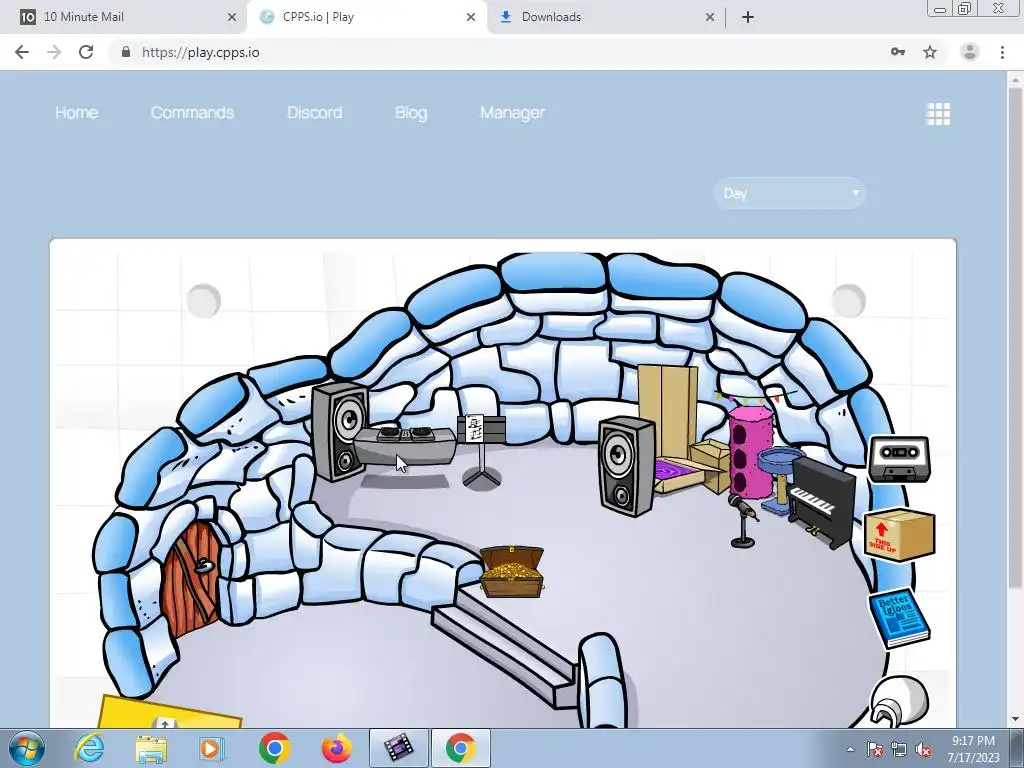Select the CPPS.io | Play tab

(x=367, y=17)
